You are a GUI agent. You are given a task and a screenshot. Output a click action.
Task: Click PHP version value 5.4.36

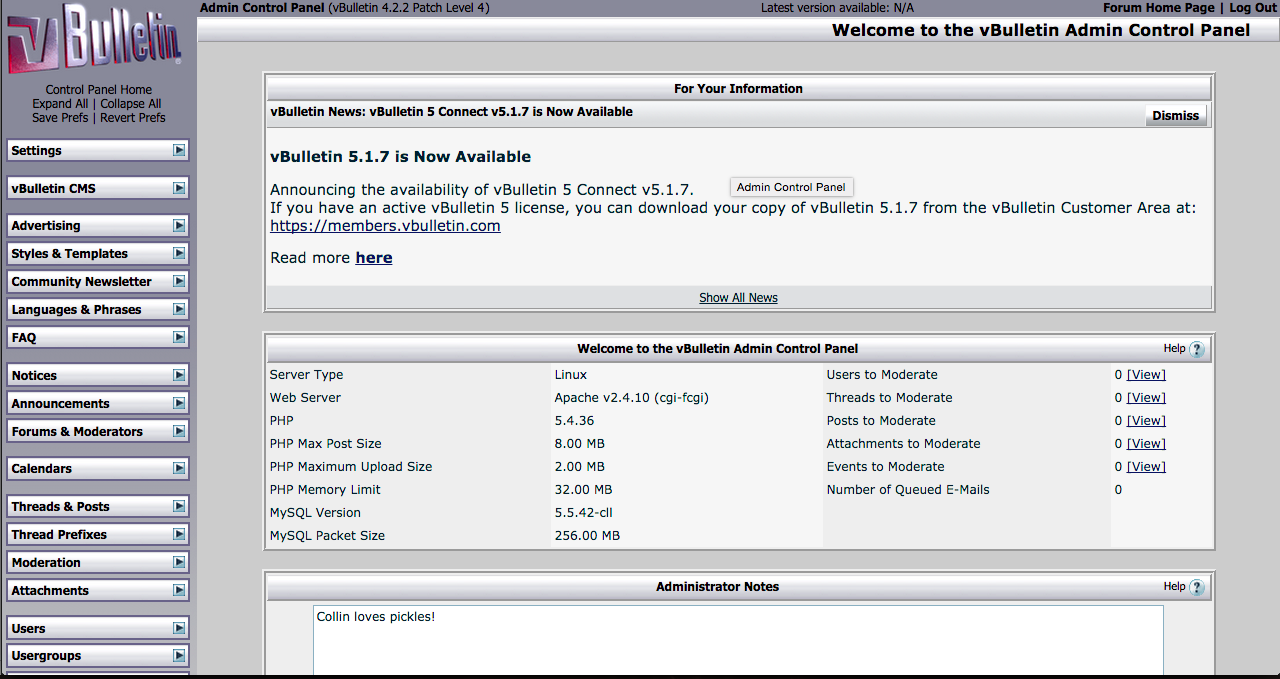click(x=574, y=421)
